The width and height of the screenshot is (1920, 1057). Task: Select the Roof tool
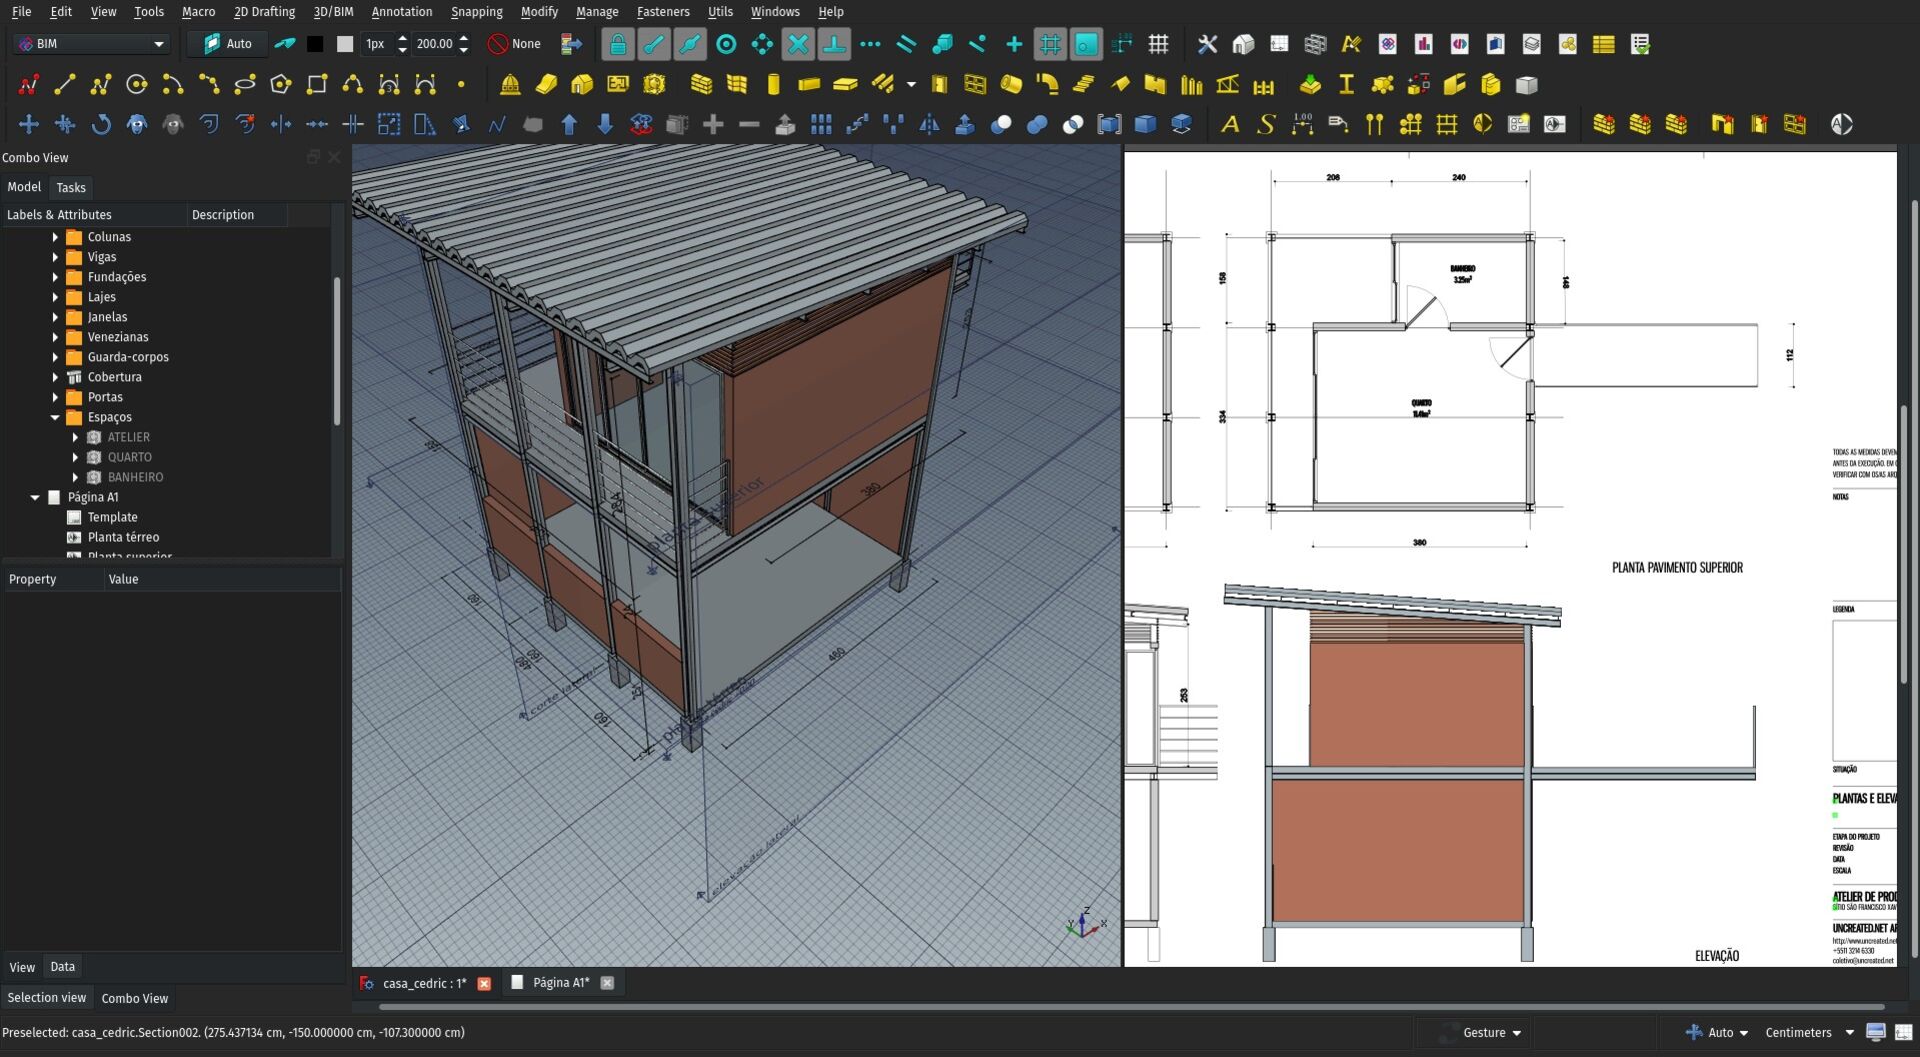point(1119,85)
